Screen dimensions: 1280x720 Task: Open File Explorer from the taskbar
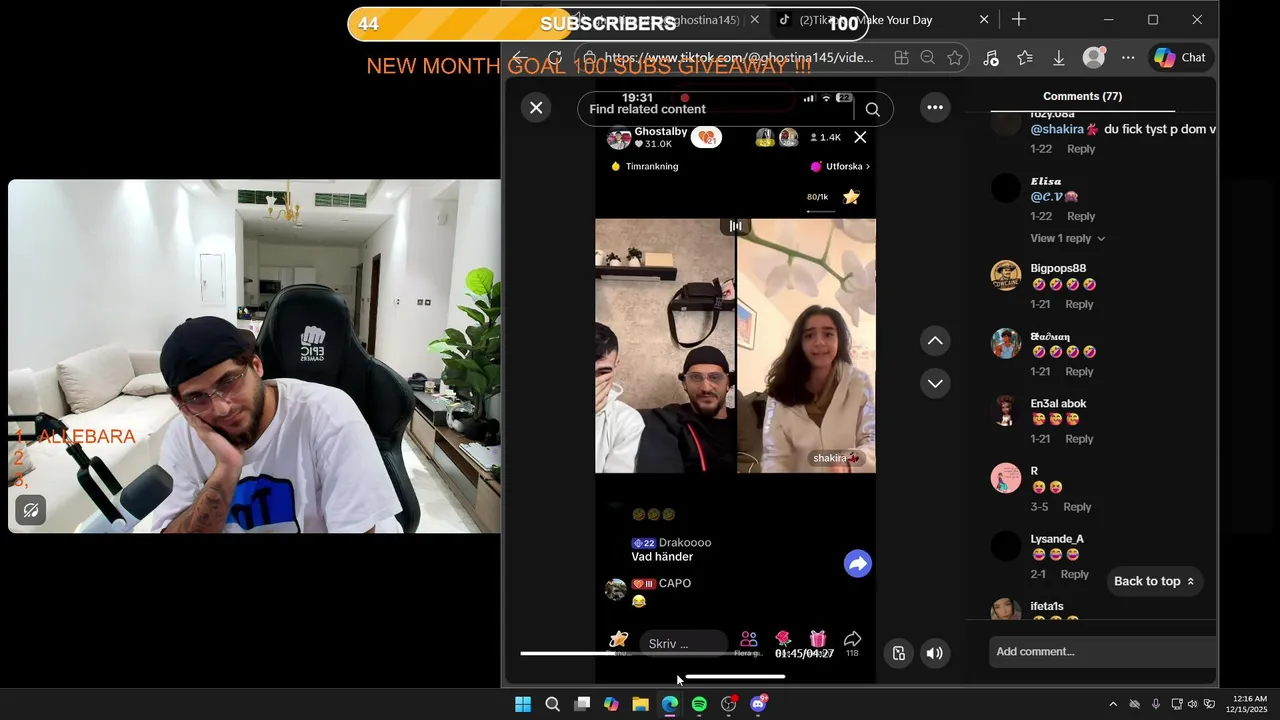coord(640,704)
